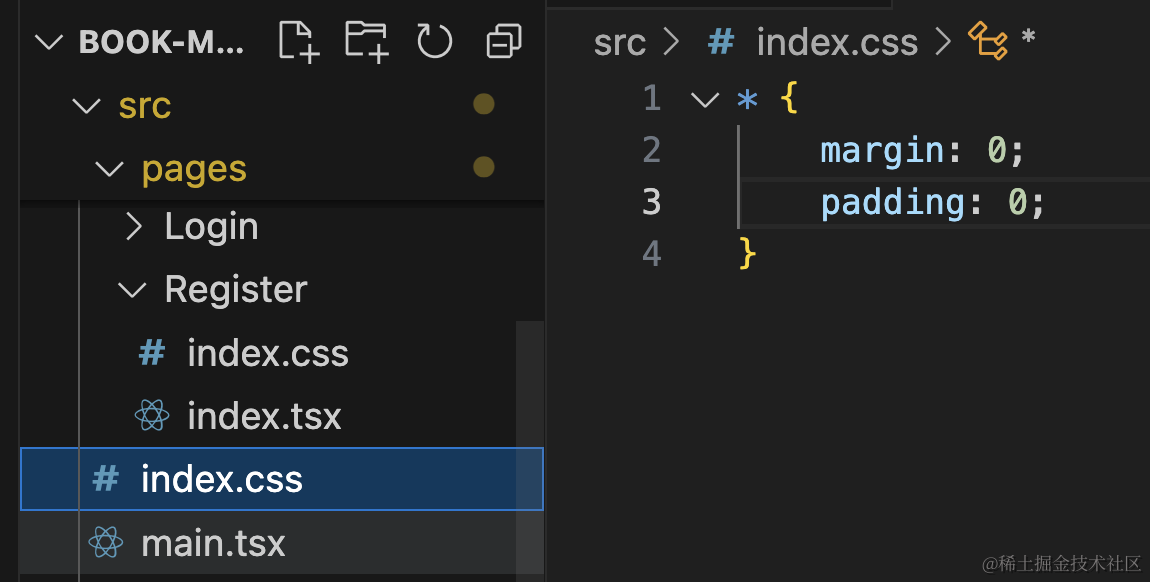Click the React icon beside Register index.tsx

point(152,416)
